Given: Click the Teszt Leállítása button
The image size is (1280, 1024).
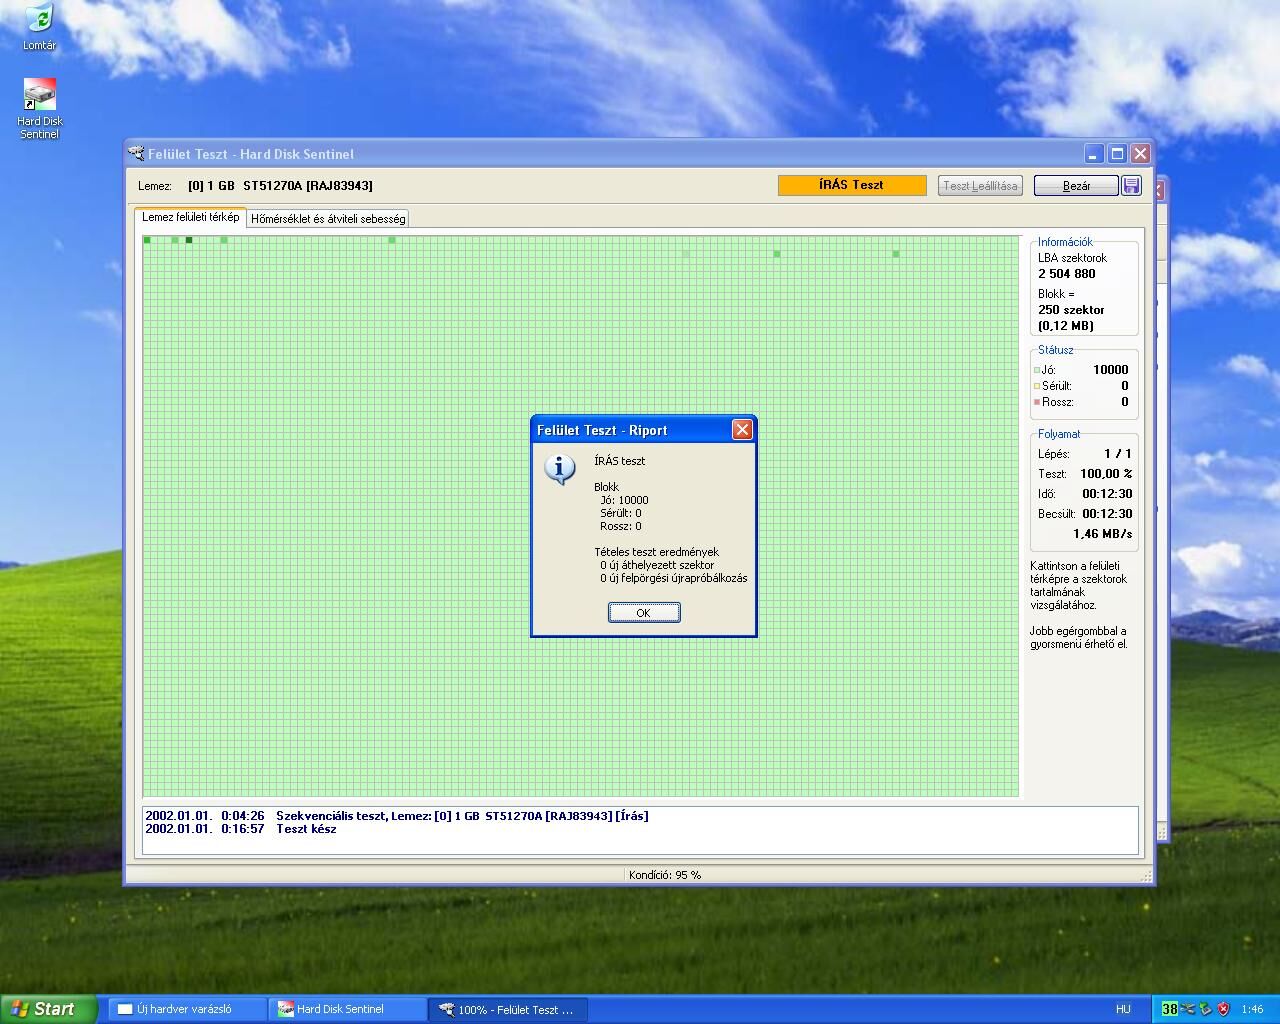Looking at the screenshot, I should click(x=980, y=185).
